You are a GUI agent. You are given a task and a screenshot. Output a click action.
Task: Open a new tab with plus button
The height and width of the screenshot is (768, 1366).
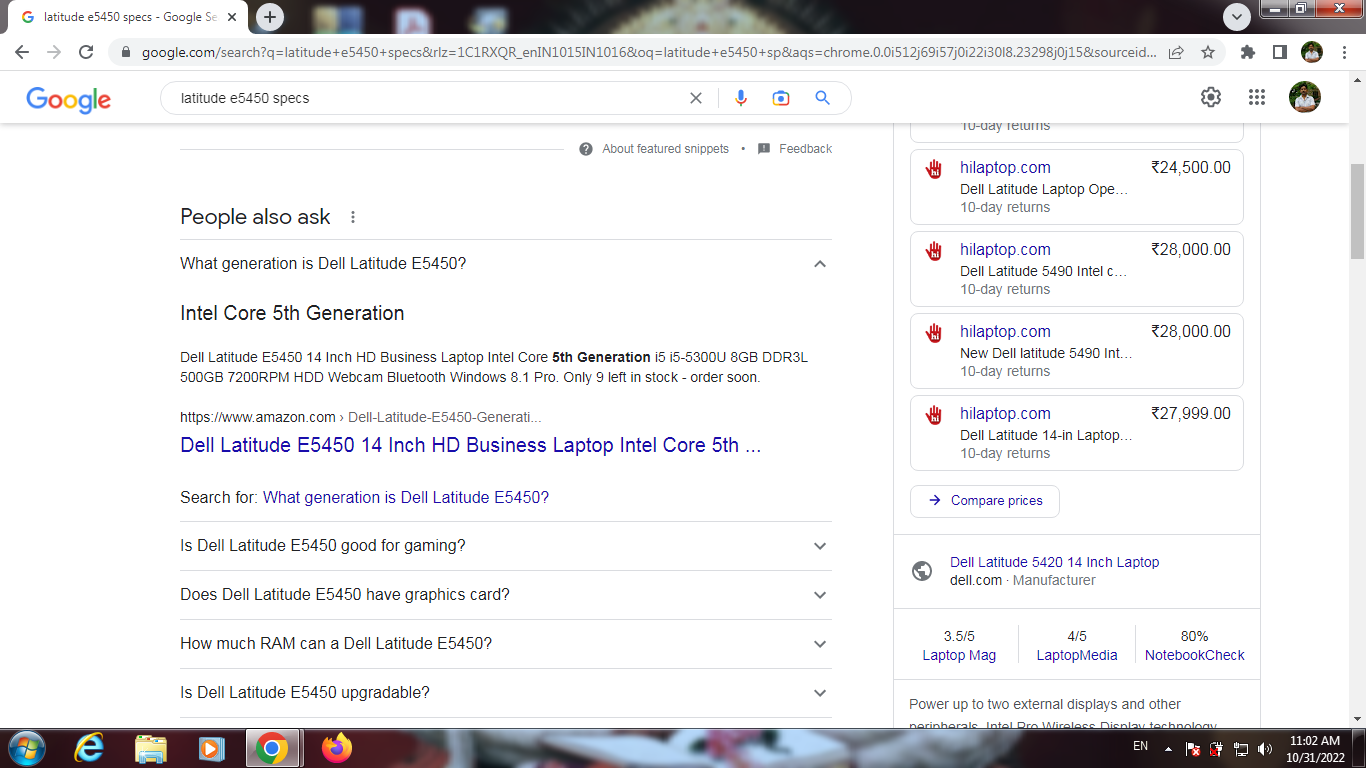(270, 17)
